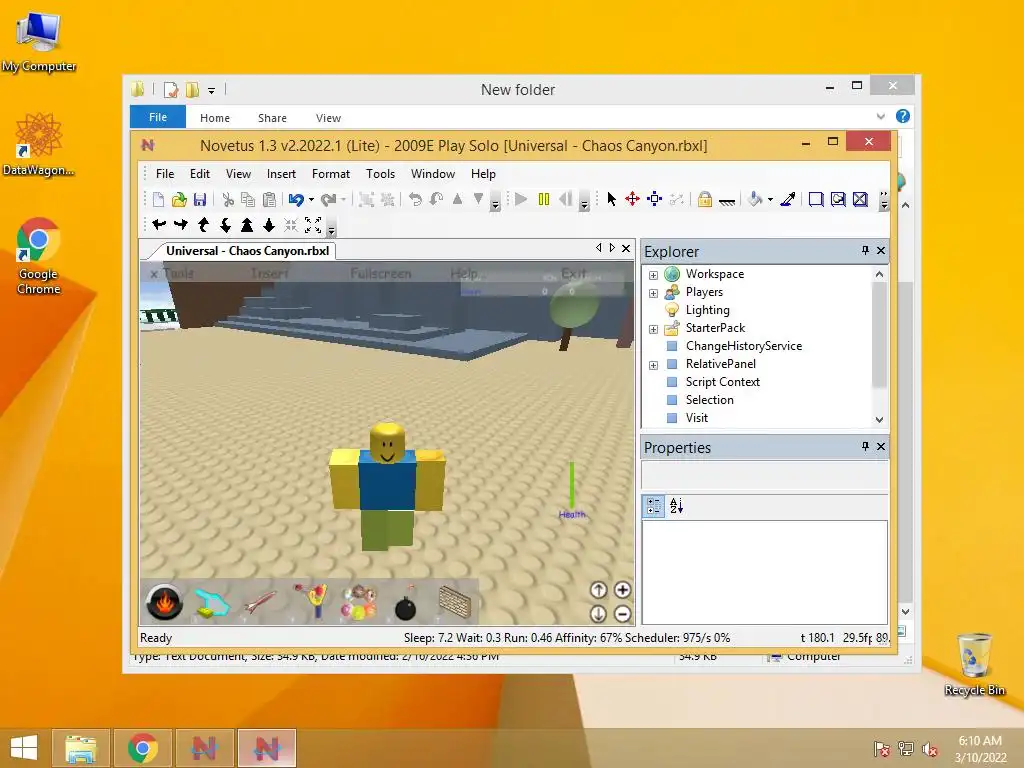This screenshot has width=1024, height=768.
Task: Open camera toolbar overflow options dropdown
Action: [x=332, y=229]
